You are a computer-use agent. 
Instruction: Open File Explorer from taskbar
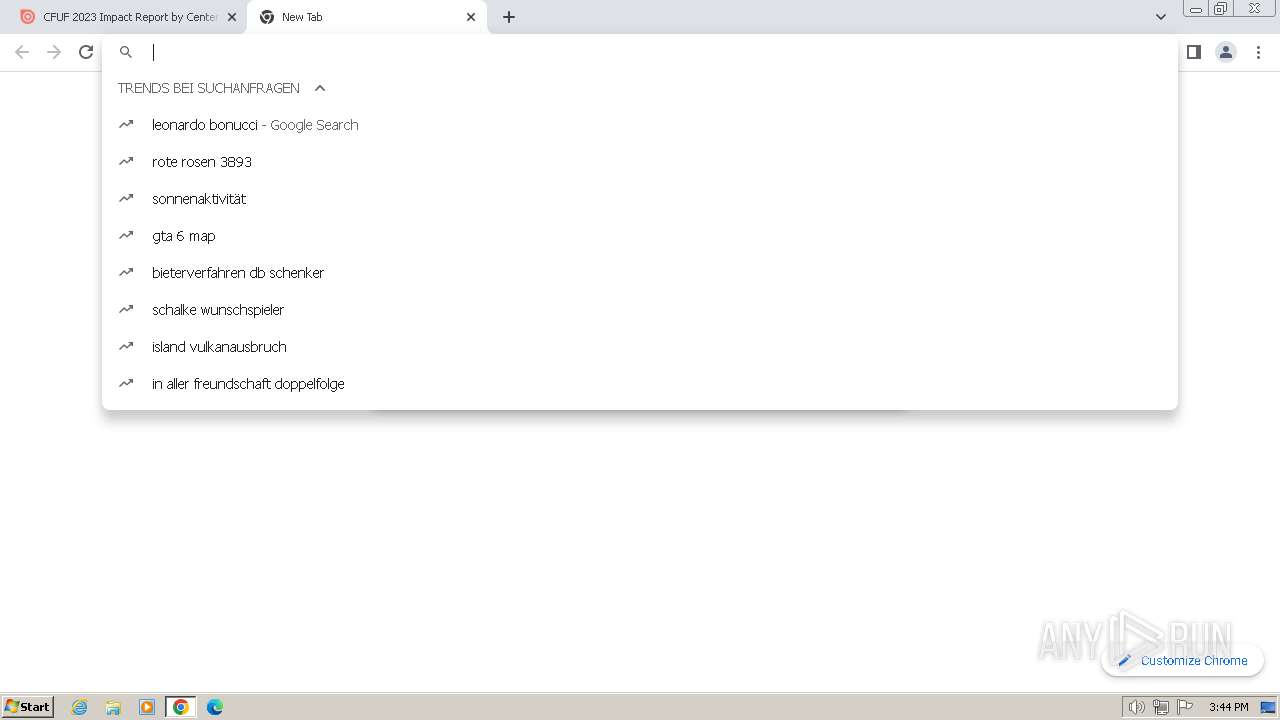pos(113,707)
